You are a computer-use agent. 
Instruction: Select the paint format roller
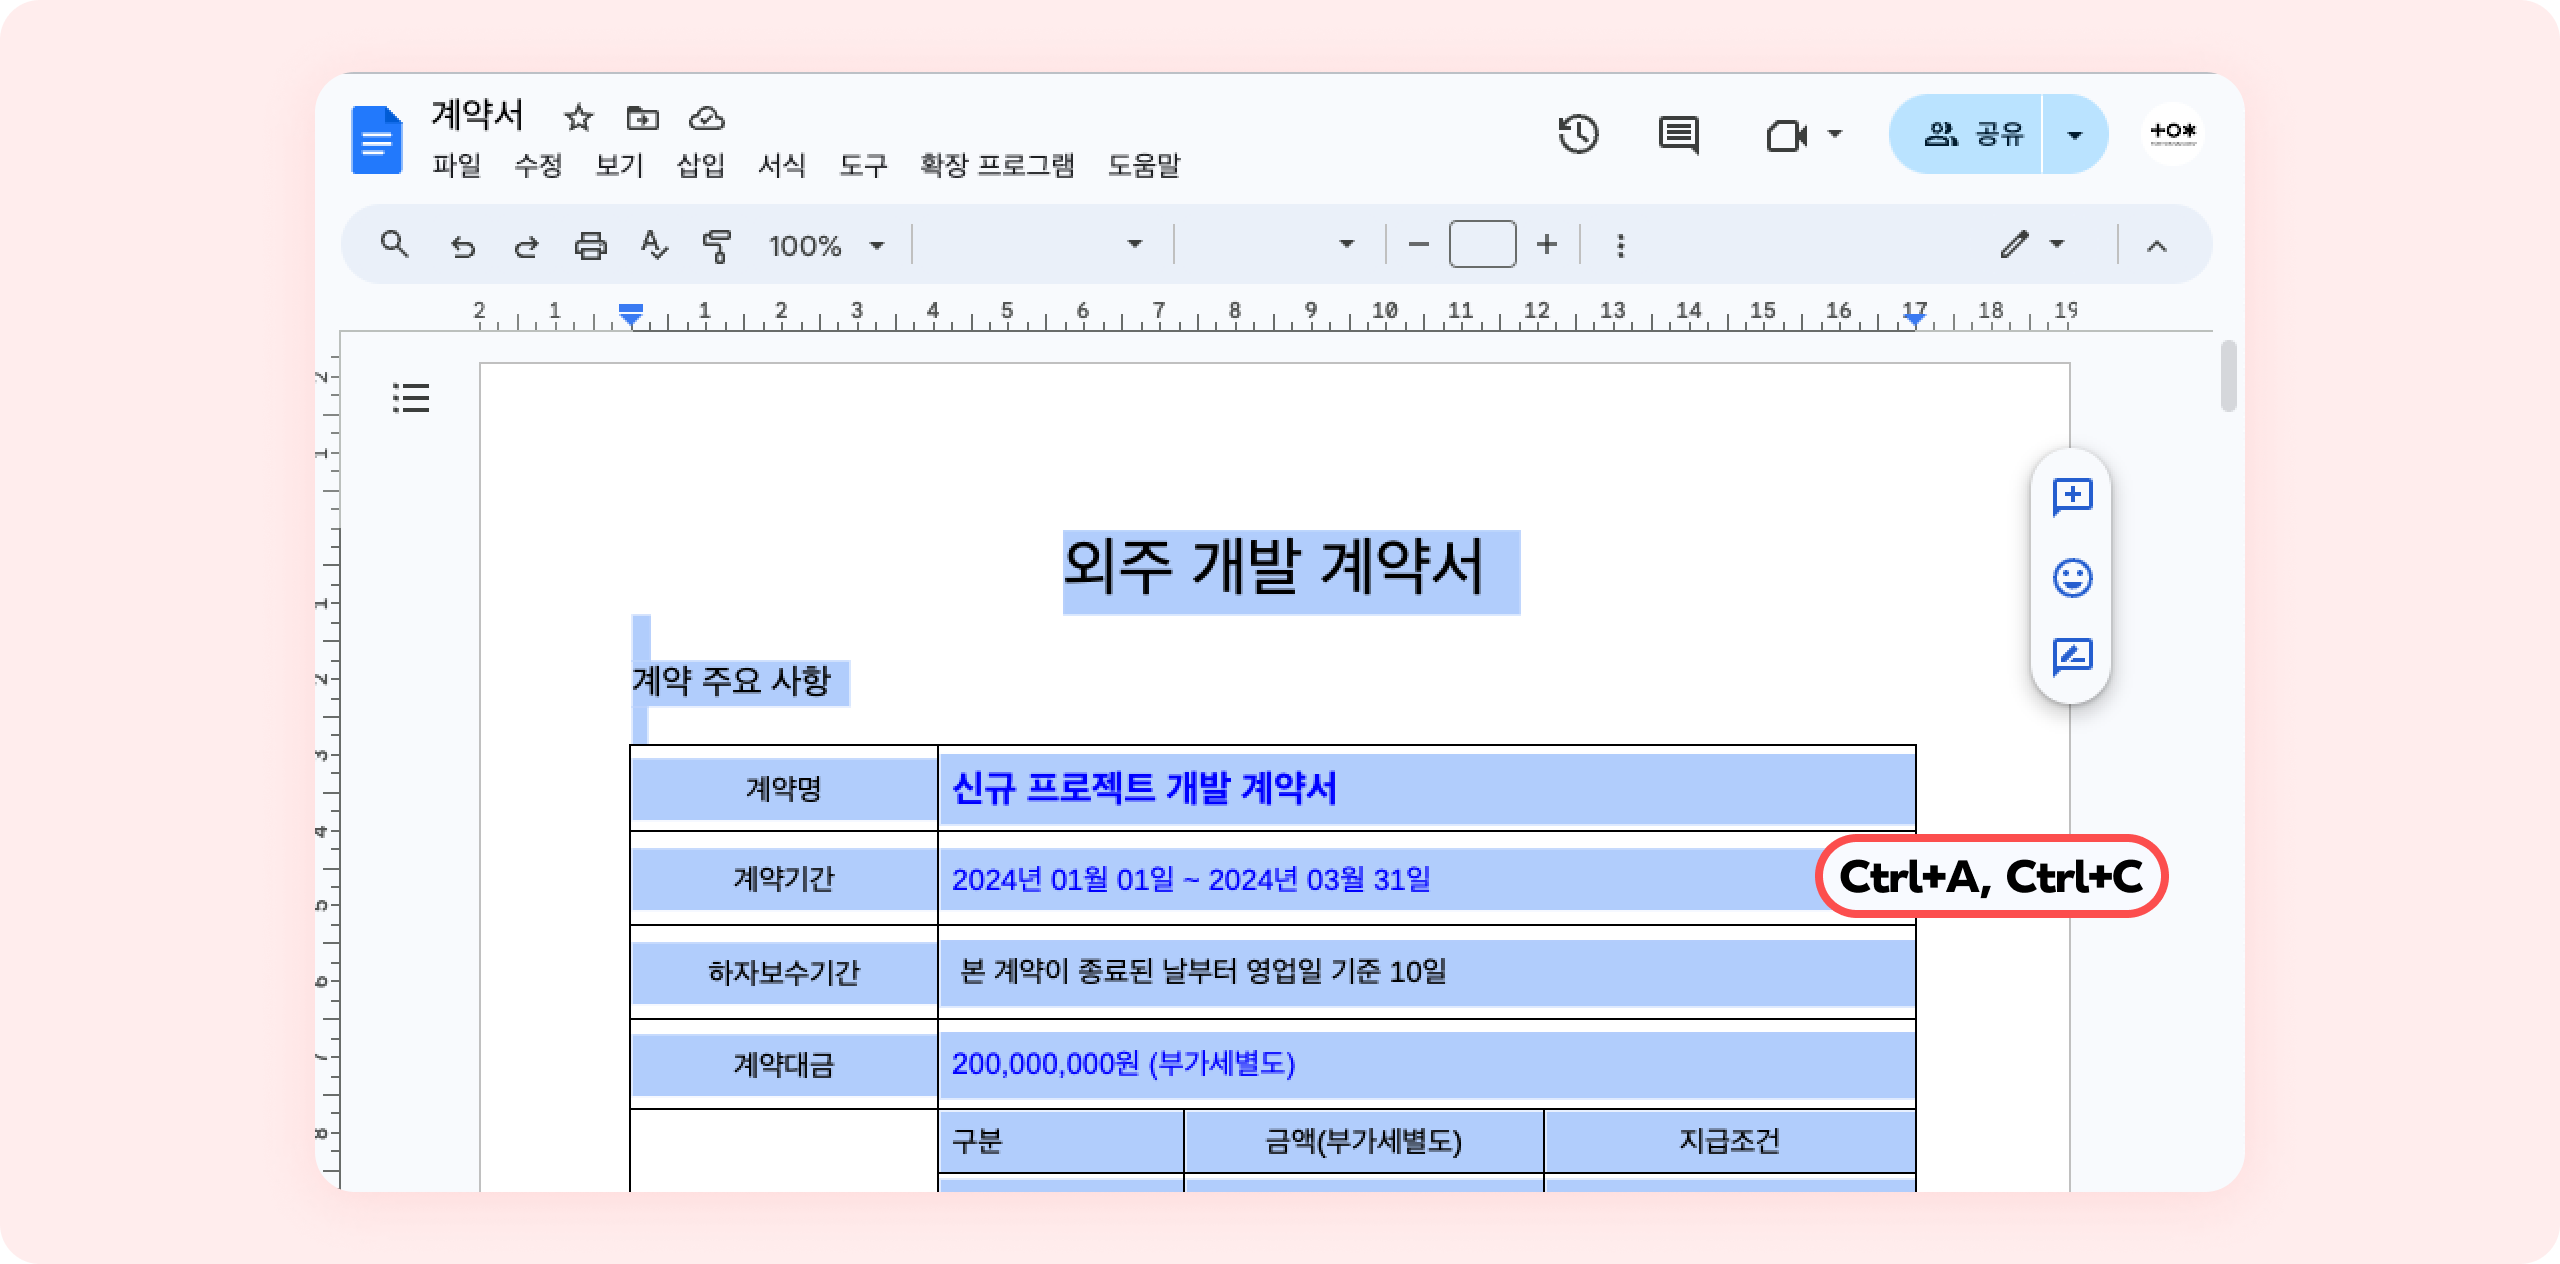point(716,245)
